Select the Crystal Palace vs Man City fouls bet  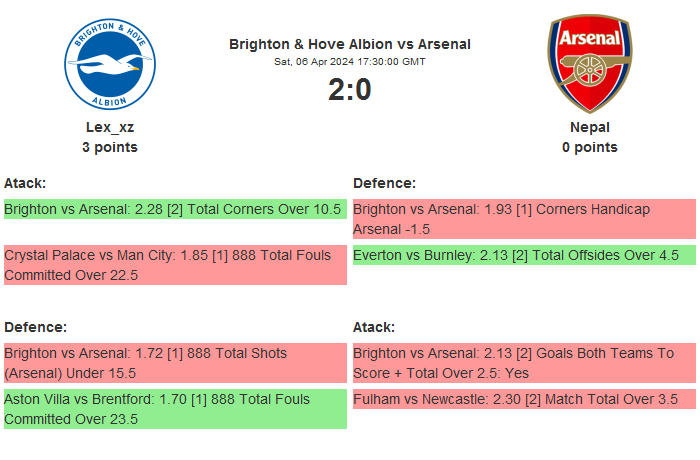[174, 265]
